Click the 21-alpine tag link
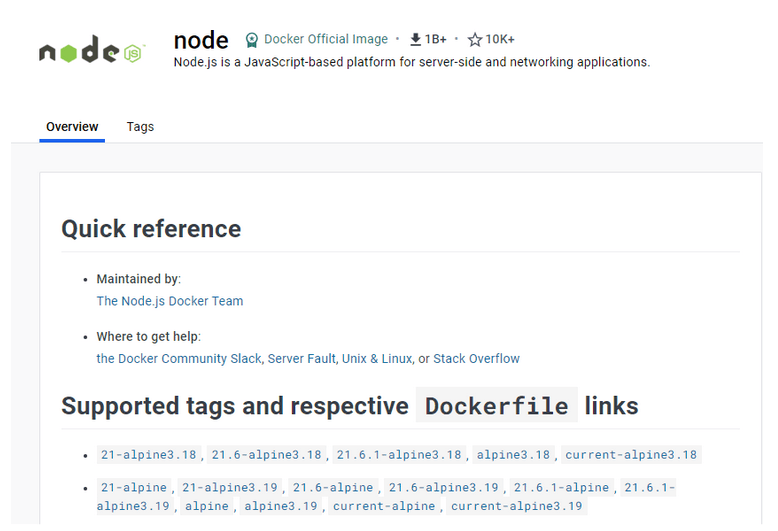778x531 pixels. pyautogui.click(x=134, y=488)
